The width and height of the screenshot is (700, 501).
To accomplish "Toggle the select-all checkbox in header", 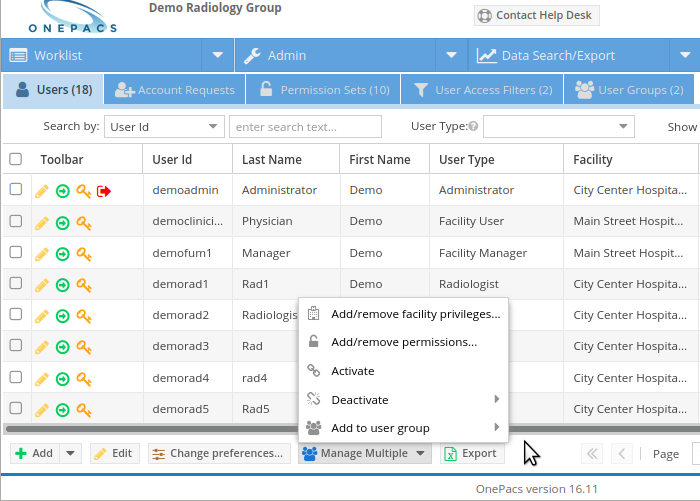I will coord(16,159).
